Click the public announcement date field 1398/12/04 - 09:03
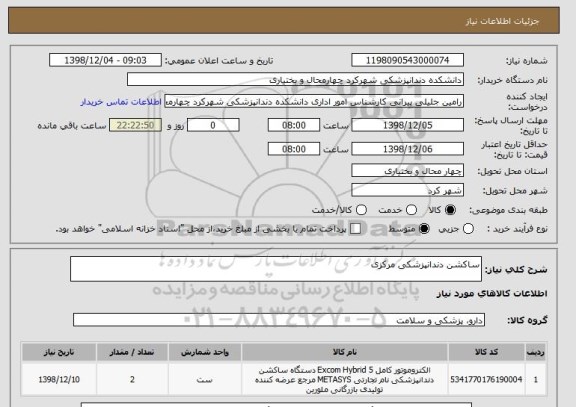The image size is (576, 407). click(105, 60)
